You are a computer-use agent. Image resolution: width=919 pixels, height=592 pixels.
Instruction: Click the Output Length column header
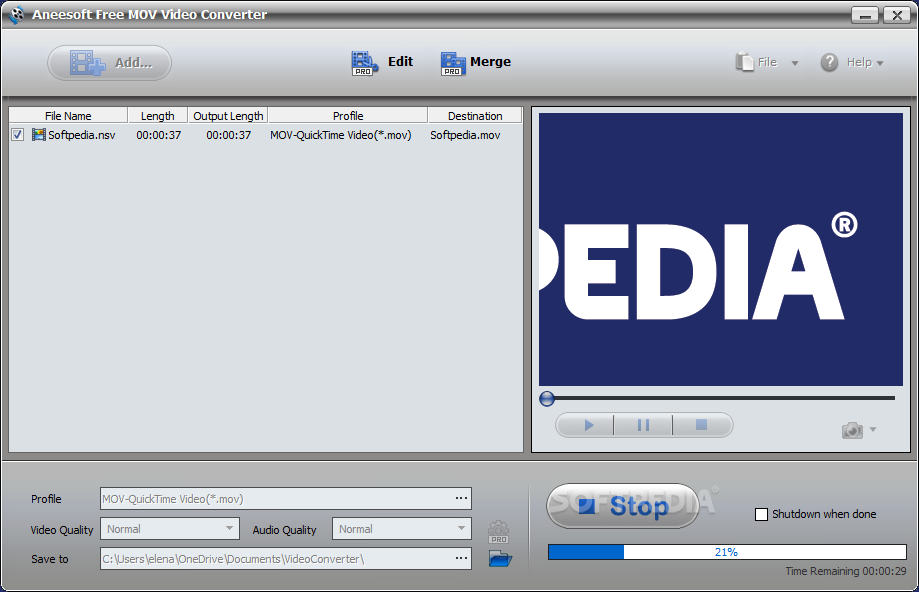[x=228, y=115]
